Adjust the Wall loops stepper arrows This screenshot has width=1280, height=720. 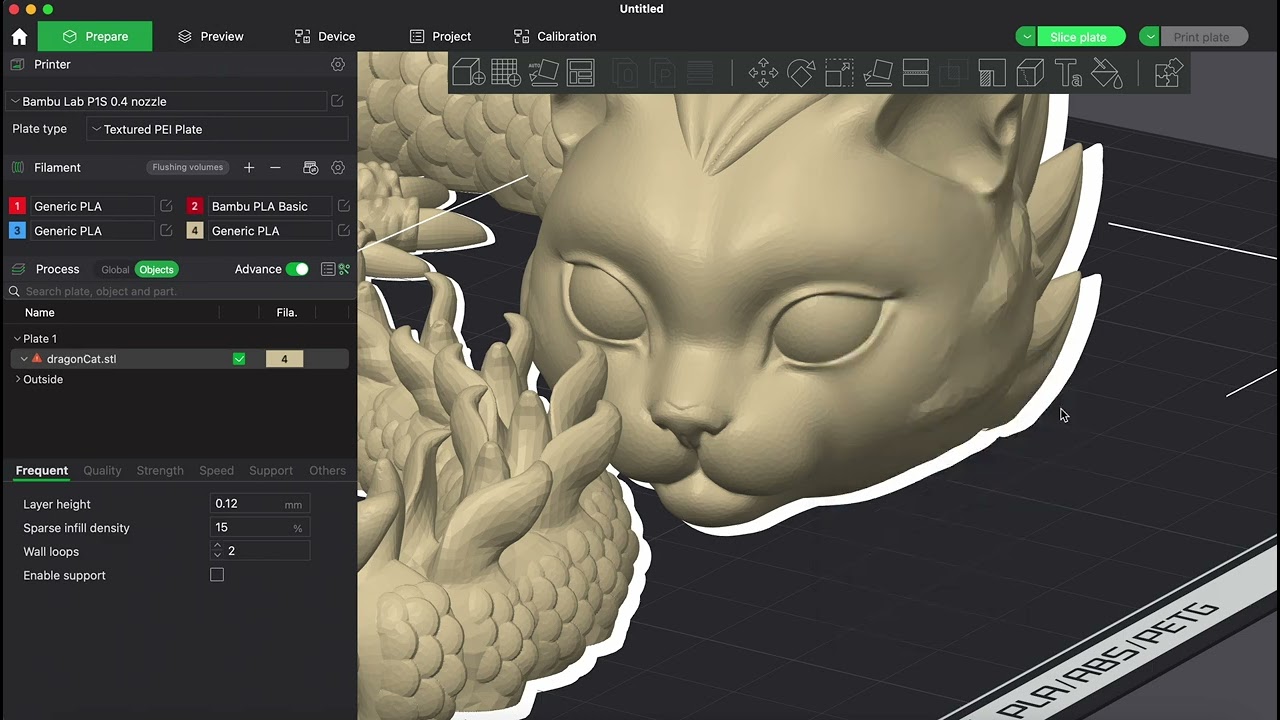point(217,551)
